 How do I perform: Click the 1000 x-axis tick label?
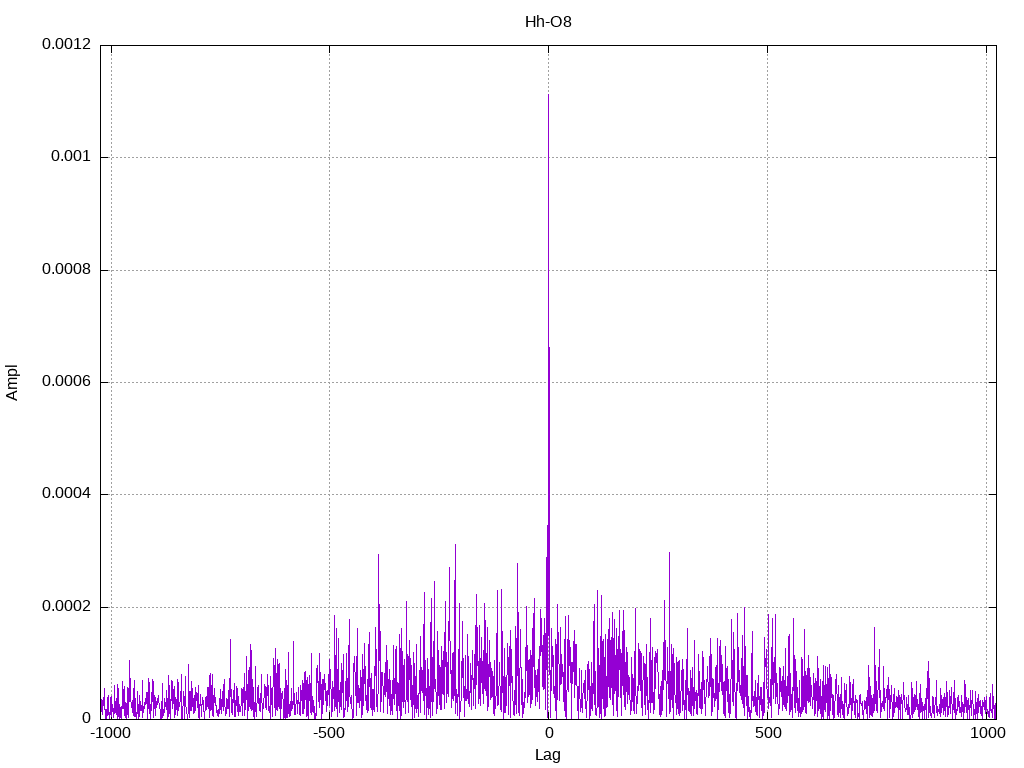click(987, 733)
